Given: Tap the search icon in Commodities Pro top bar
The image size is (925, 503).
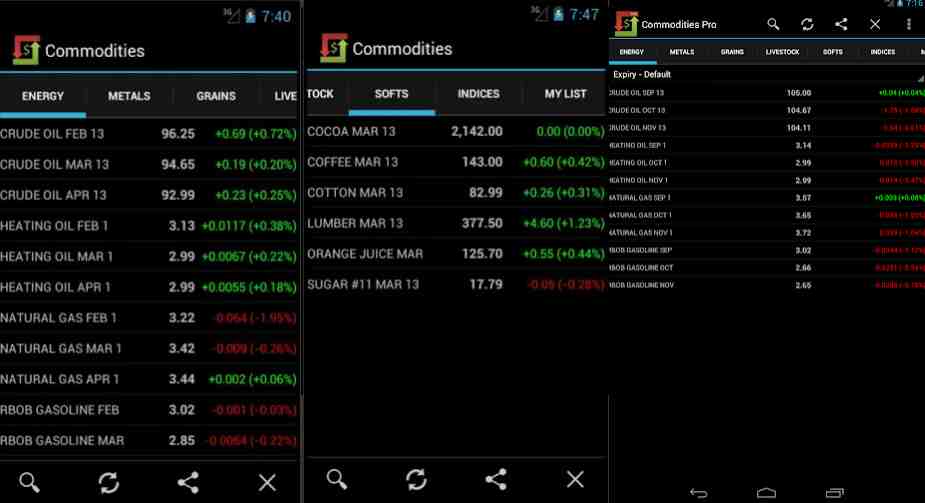Looking at the screenshot, I should [x=773, y=24].
